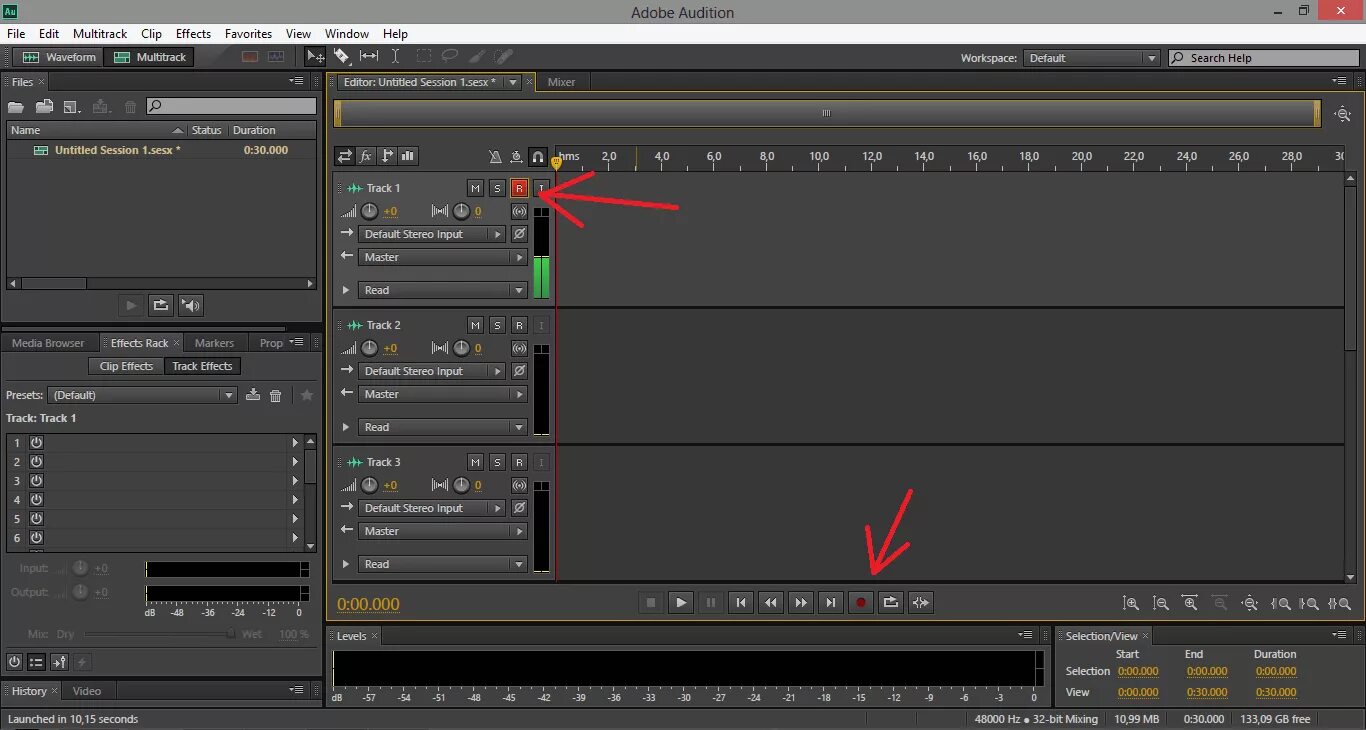
Task: Open Track 2 Default Stereo Input dropdown
Action: [432, 371]
